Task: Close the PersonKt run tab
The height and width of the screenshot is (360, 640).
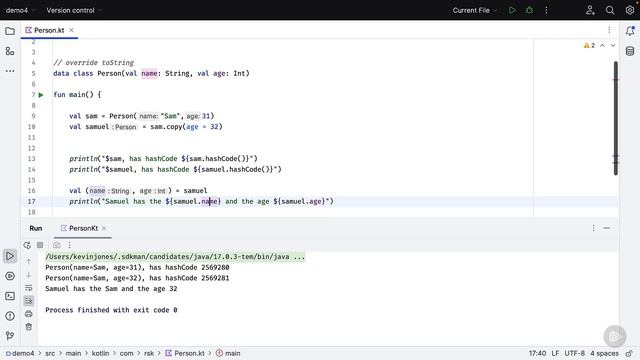Action: click(104, 228)
